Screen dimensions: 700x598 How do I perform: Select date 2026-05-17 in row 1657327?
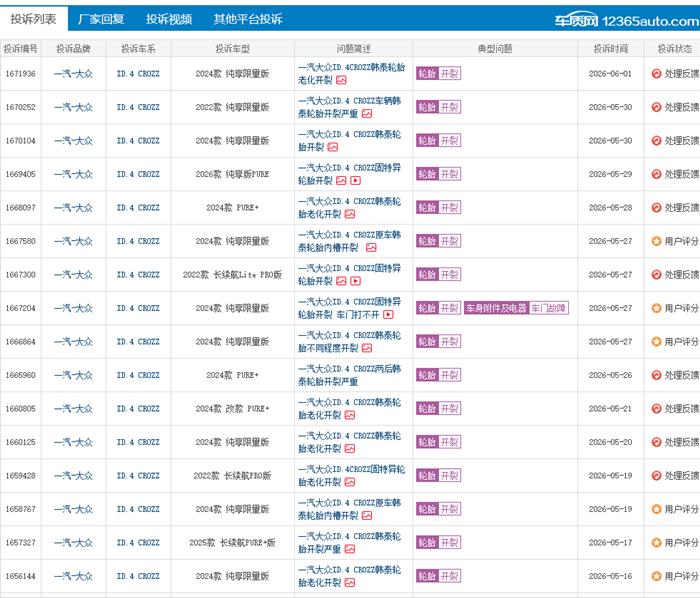[x=610, y=543]
